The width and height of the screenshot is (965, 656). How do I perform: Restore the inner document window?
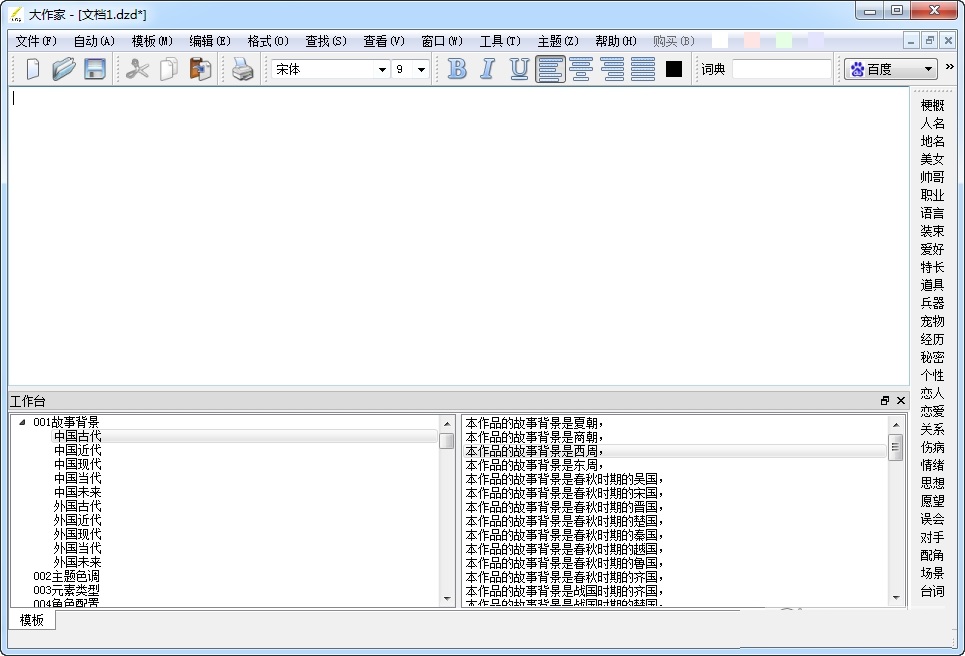click(x=930, y=41)
